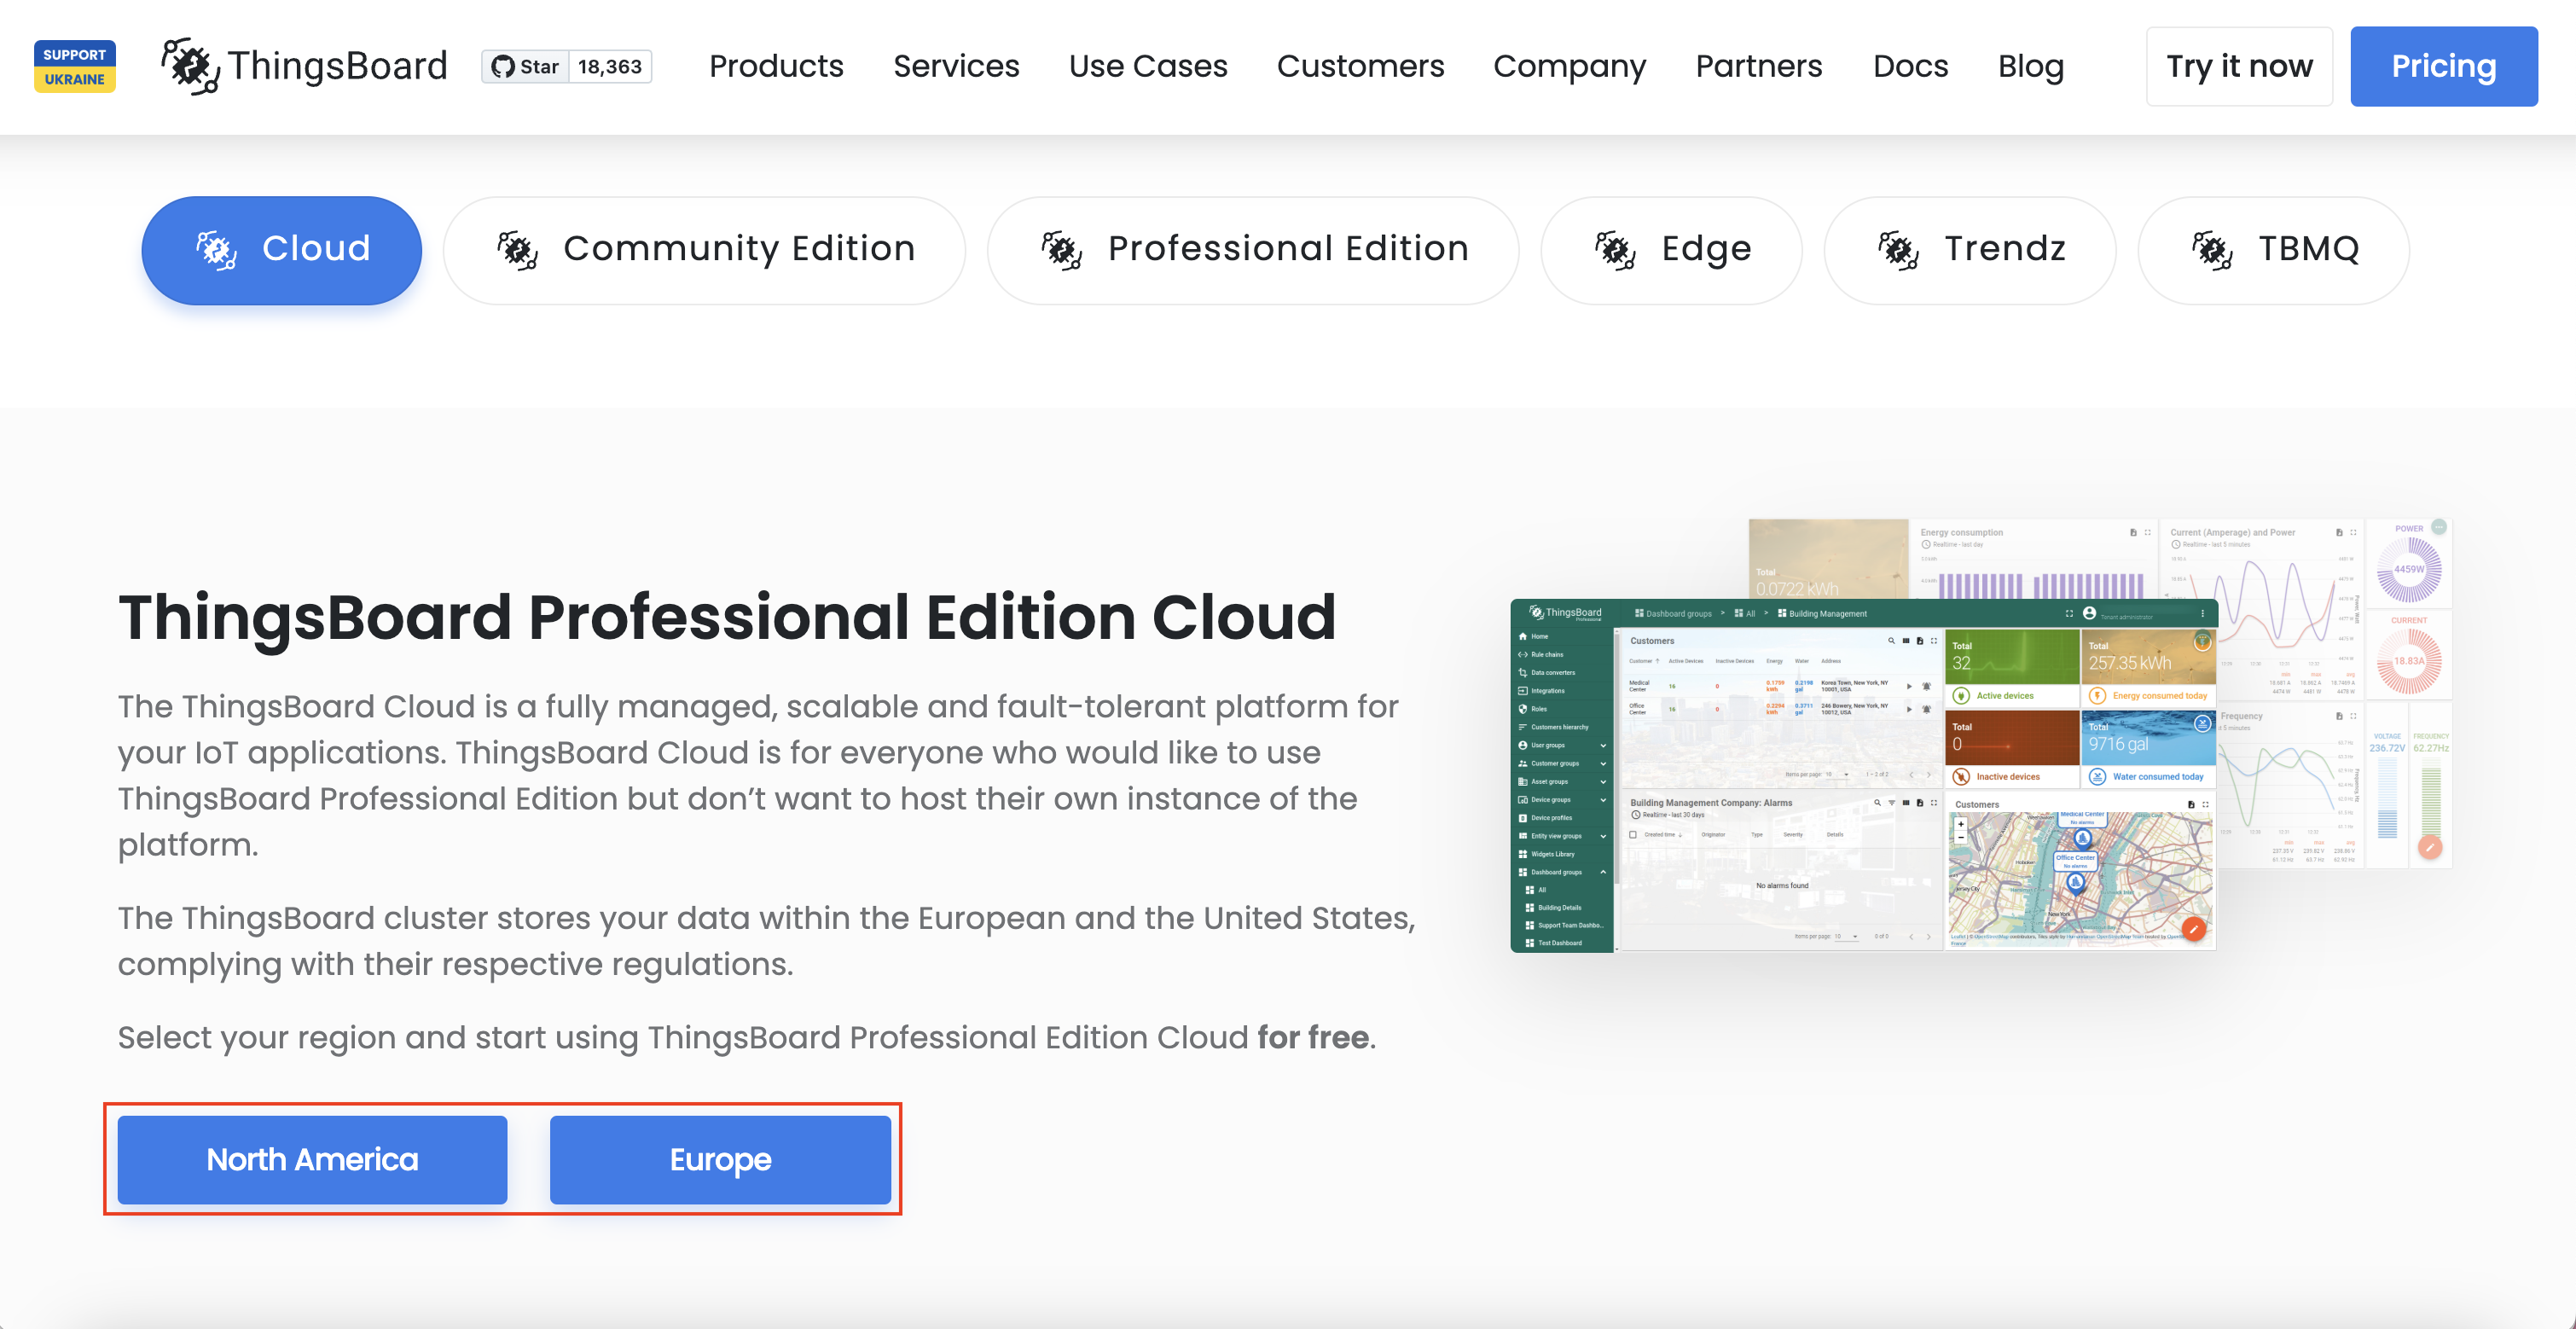Open the ThingsBoard logo home link
The width and height of the screenshot is (2576, 1329).
[304, 66]
